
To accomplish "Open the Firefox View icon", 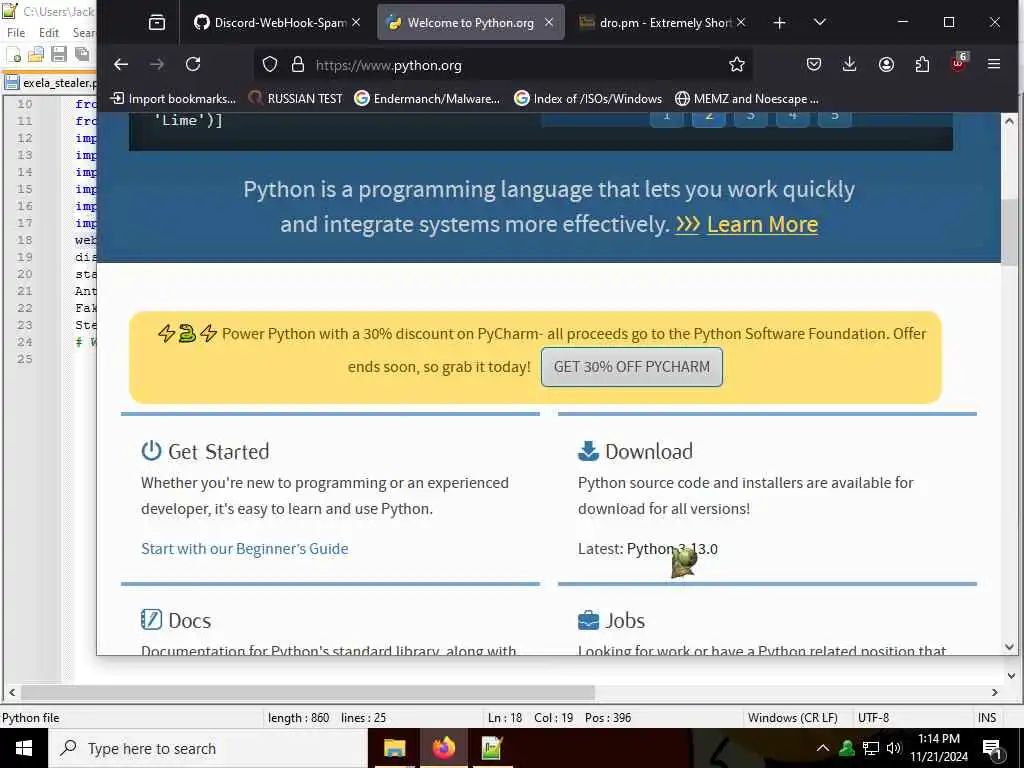I will 157,23.
